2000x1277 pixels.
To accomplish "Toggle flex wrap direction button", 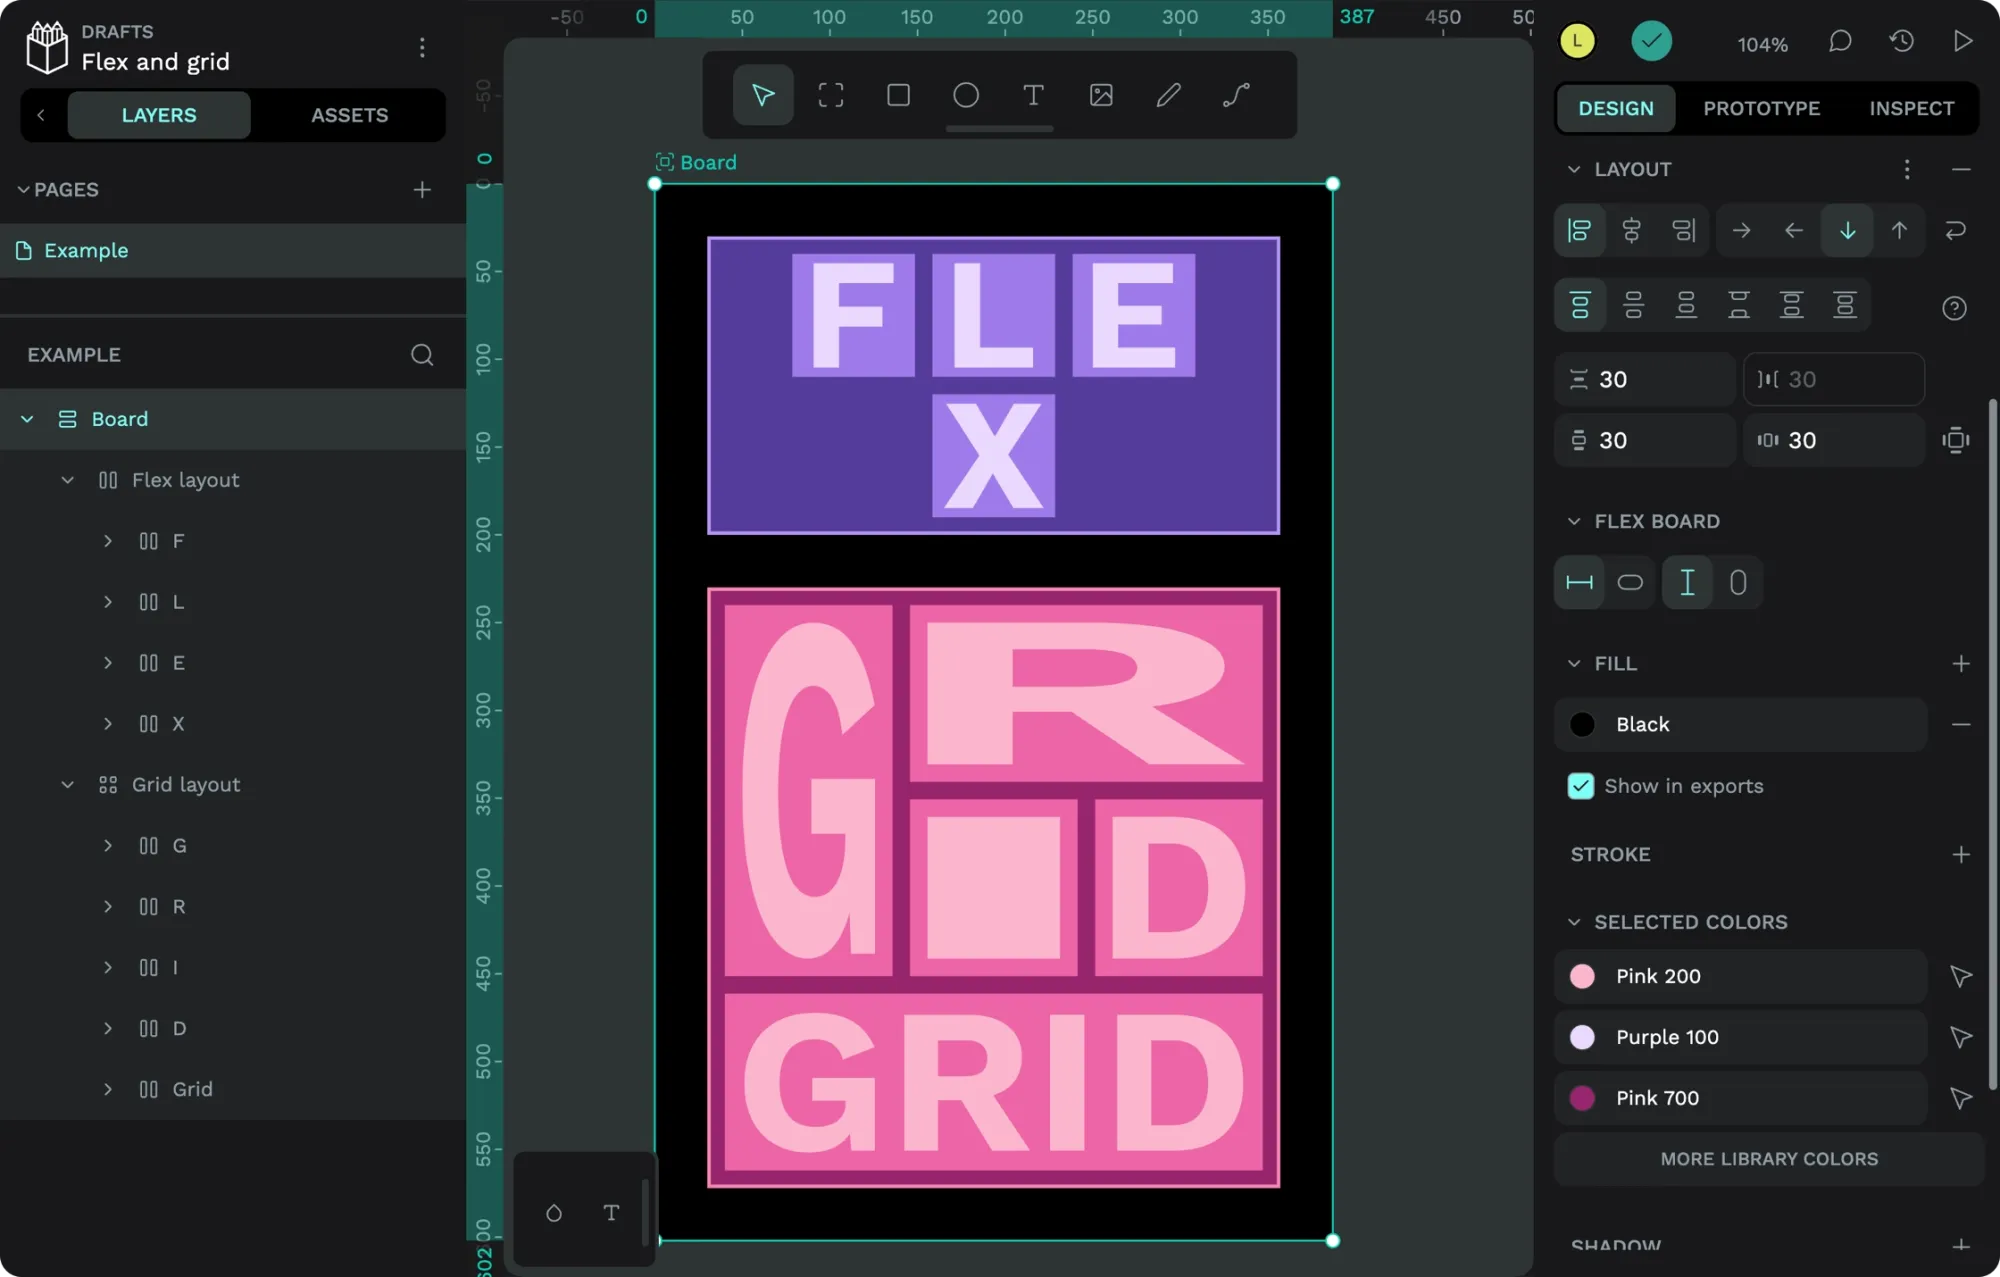I will 1955,231.
